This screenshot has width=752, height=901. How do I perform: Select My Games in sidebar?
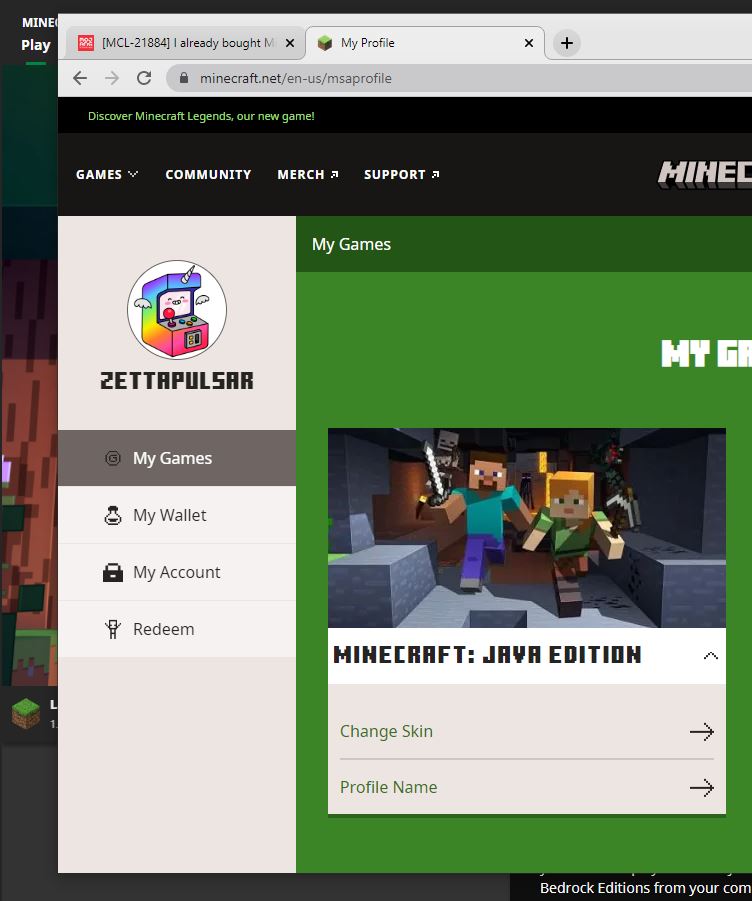[x=177, y=458]
